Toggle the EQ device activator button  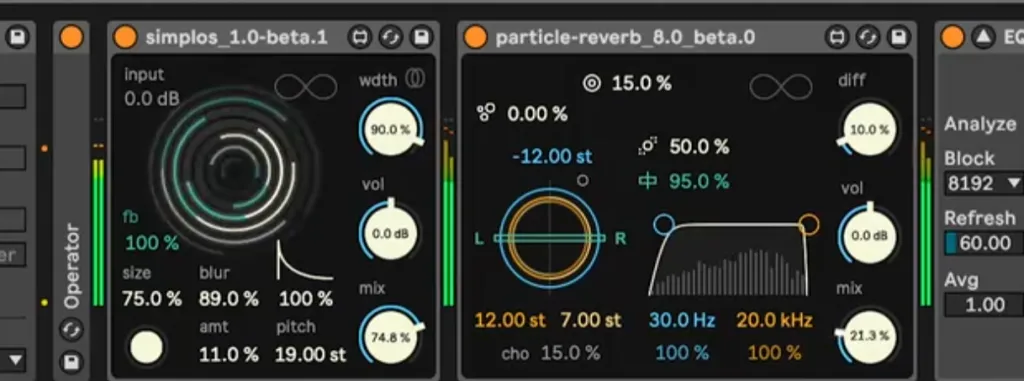click(953, 37)
